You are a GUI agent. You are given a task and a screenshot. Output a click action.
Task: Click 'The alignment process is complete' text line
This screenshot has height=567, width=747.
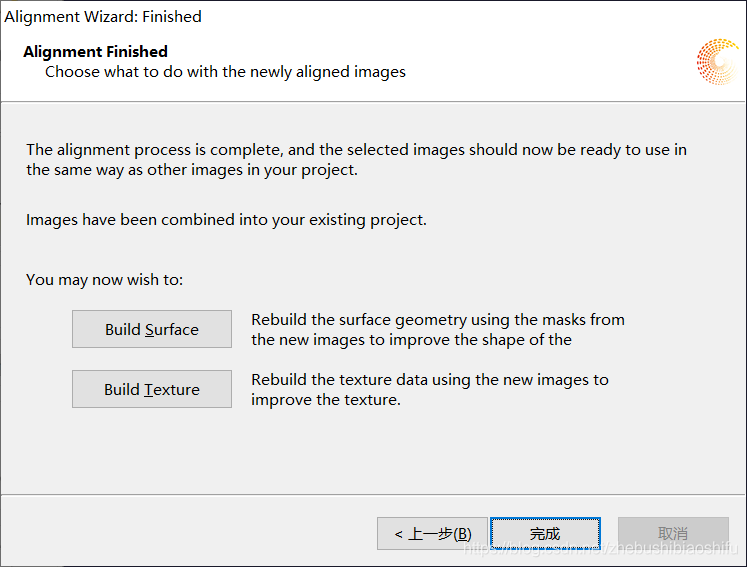click(356, 150)
